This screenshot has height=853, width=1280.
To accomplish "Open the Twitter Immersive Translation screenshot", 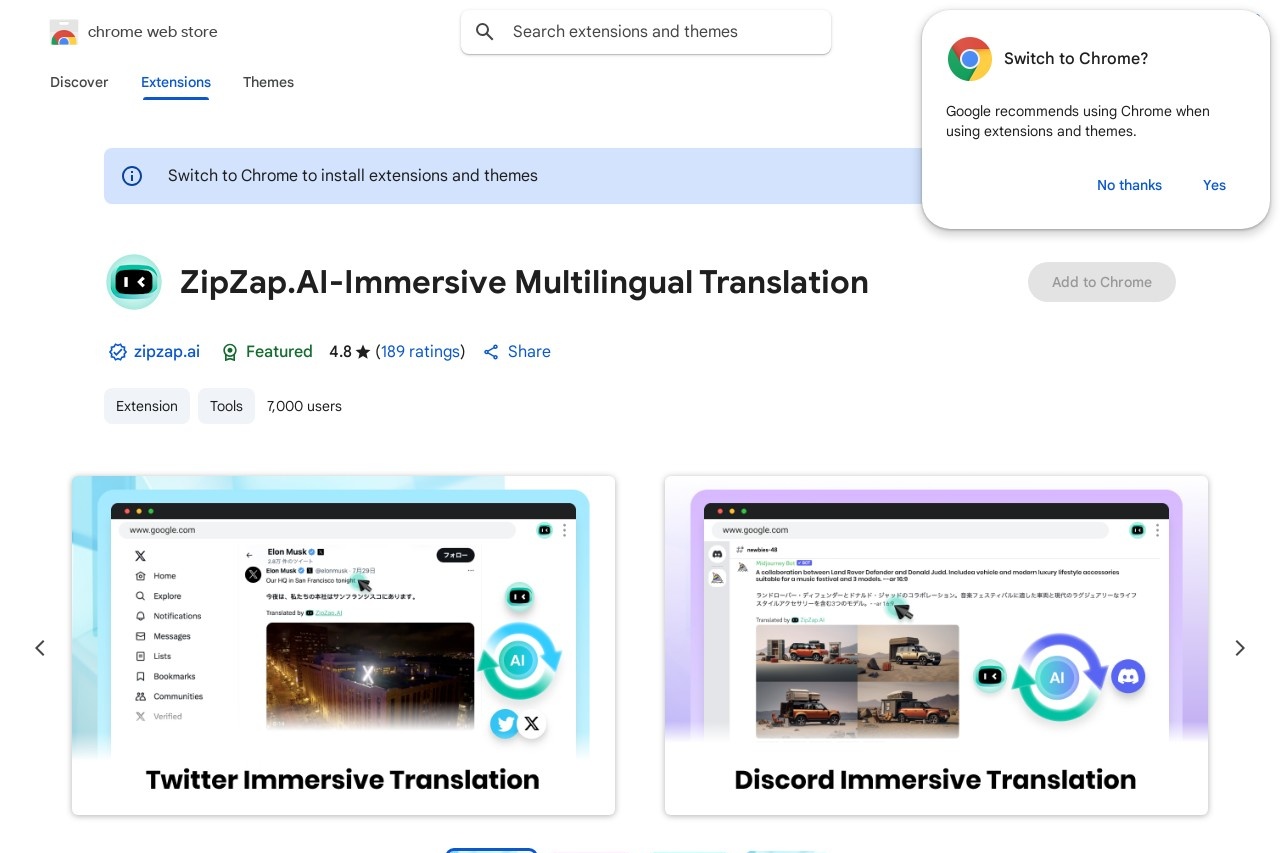I will pos(343,645).
